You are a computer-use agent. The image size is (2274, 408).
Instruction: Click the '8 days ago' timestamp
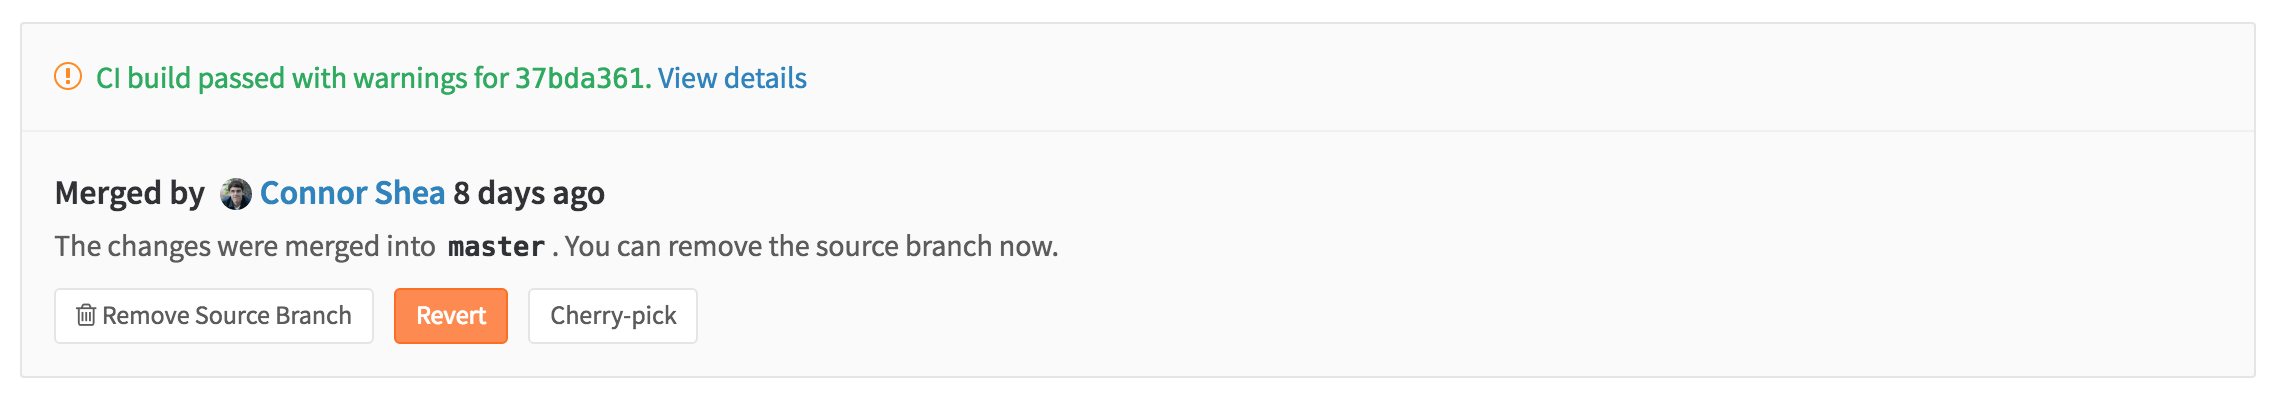point(529,193)
